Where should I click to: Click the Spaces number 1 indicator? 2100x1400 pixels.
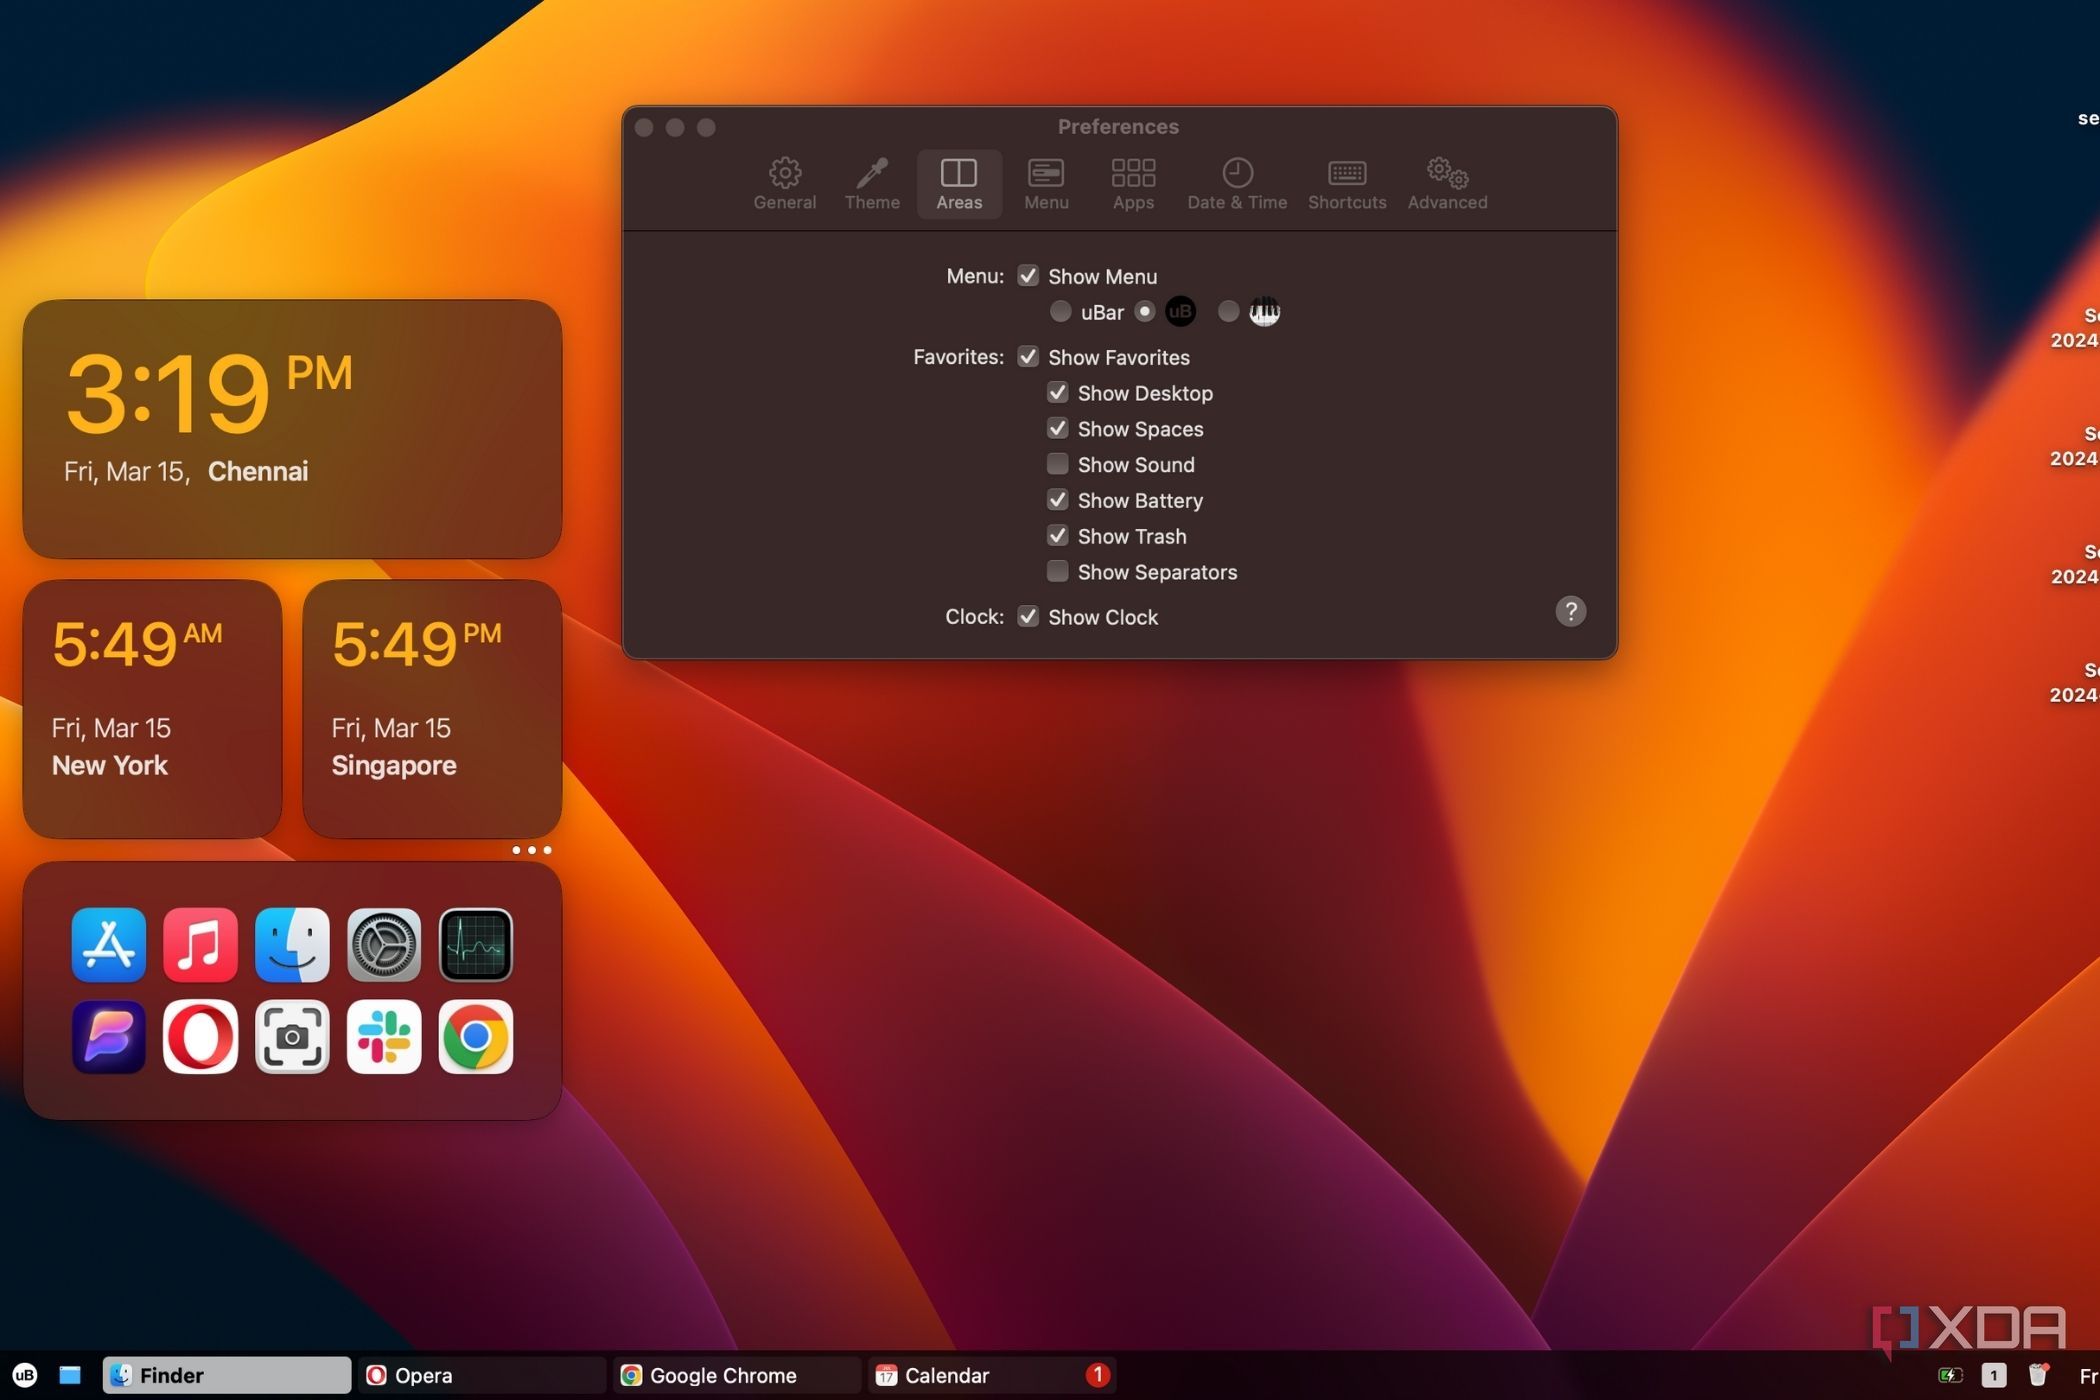(x=1993, y=1375)
